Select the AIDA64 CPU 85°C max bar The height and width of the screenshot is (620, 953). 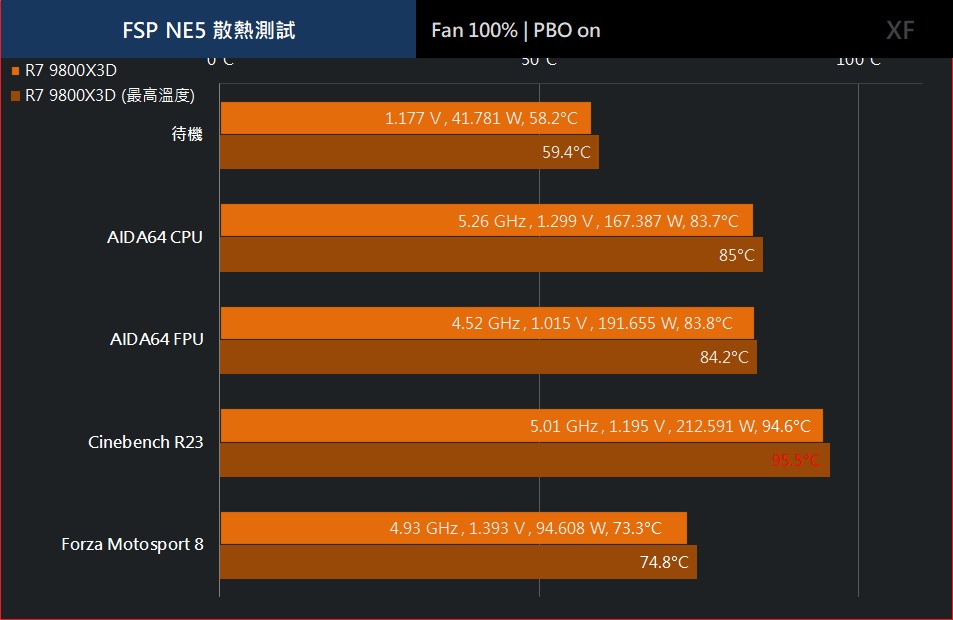coord(491,255)
